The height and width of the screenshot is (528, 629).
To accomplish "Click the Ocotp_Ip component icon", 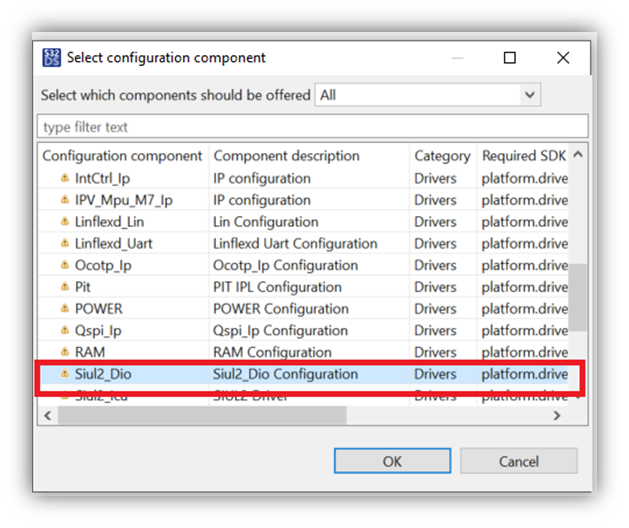I will pos(63,266).
